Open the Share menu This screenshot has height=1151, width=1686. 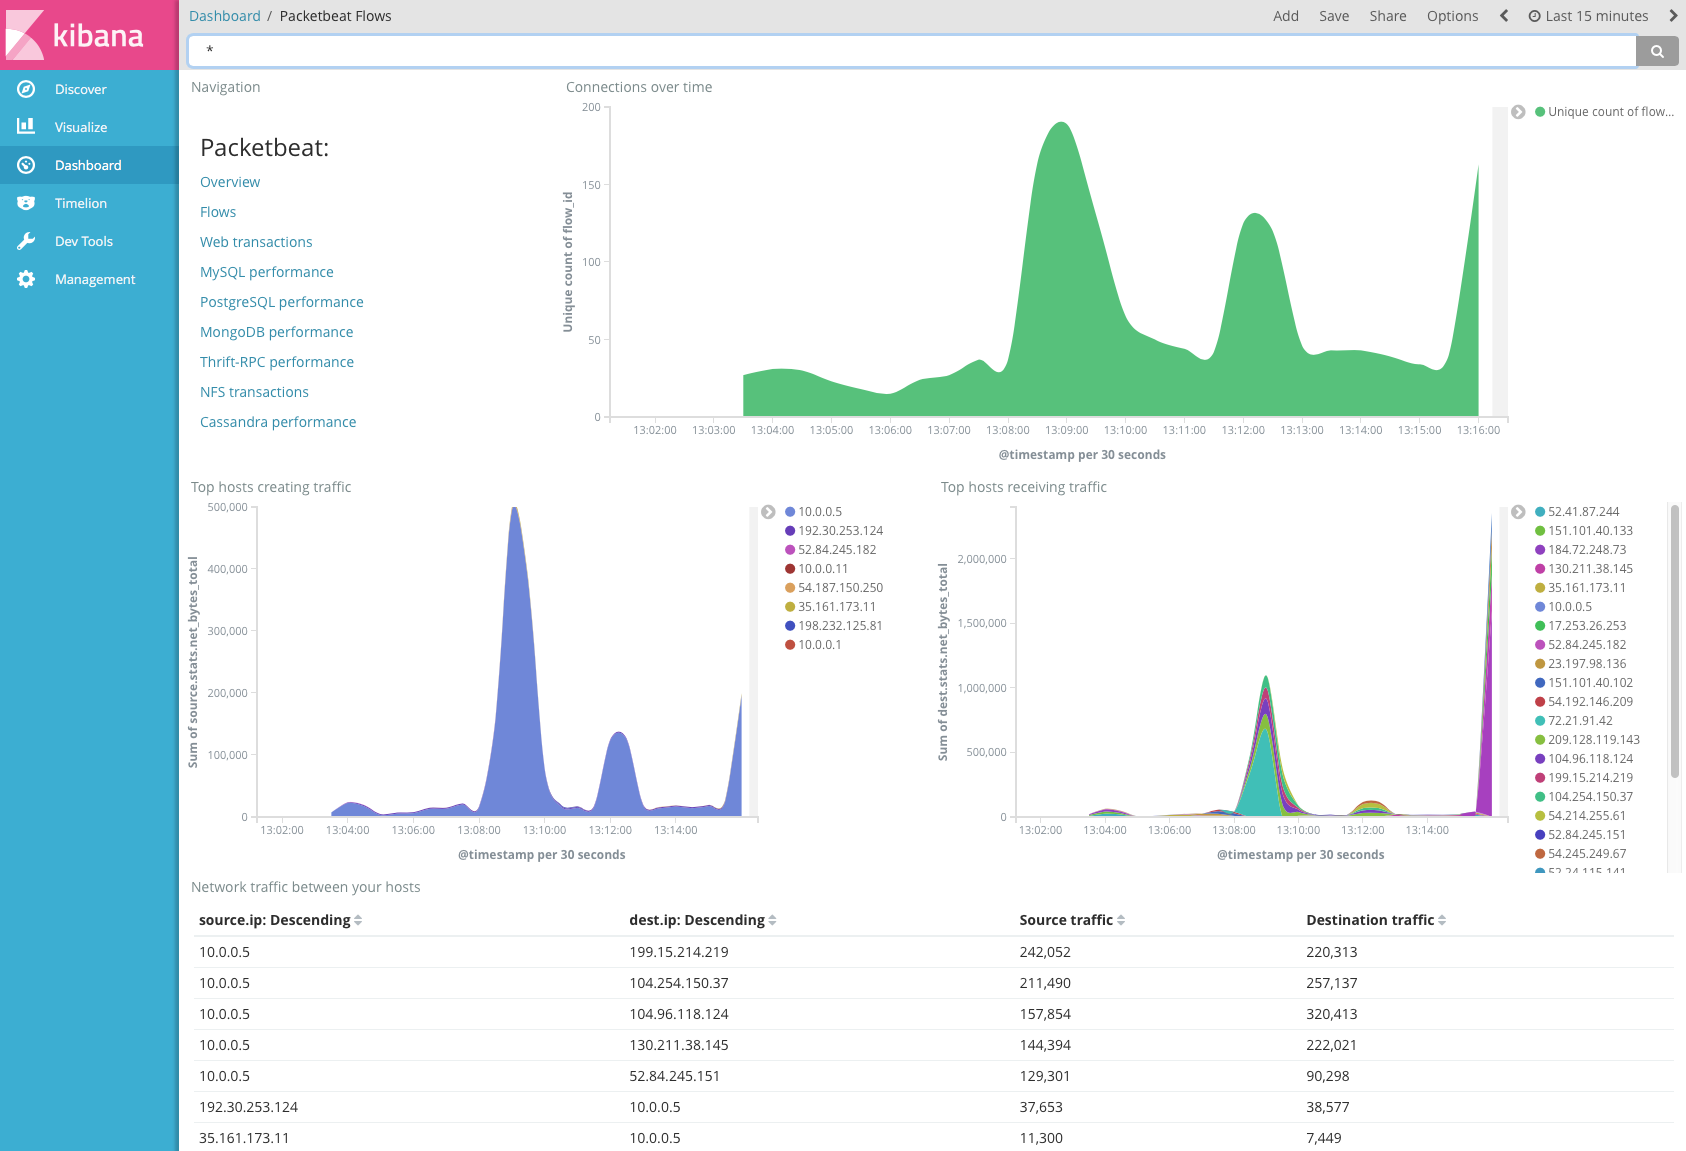[x=1387, y=16]
